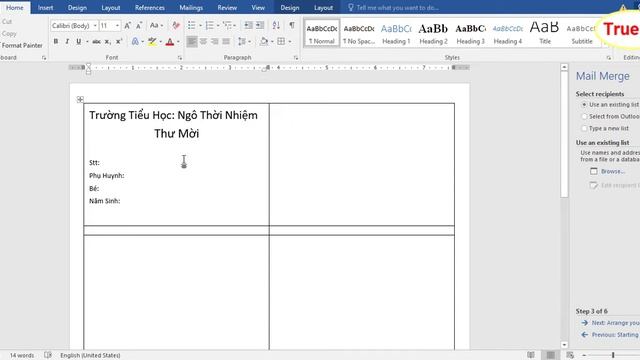Decrease font size with Shrink Font
The height and width of the screenshot is (360, 640).
(139, 26)
